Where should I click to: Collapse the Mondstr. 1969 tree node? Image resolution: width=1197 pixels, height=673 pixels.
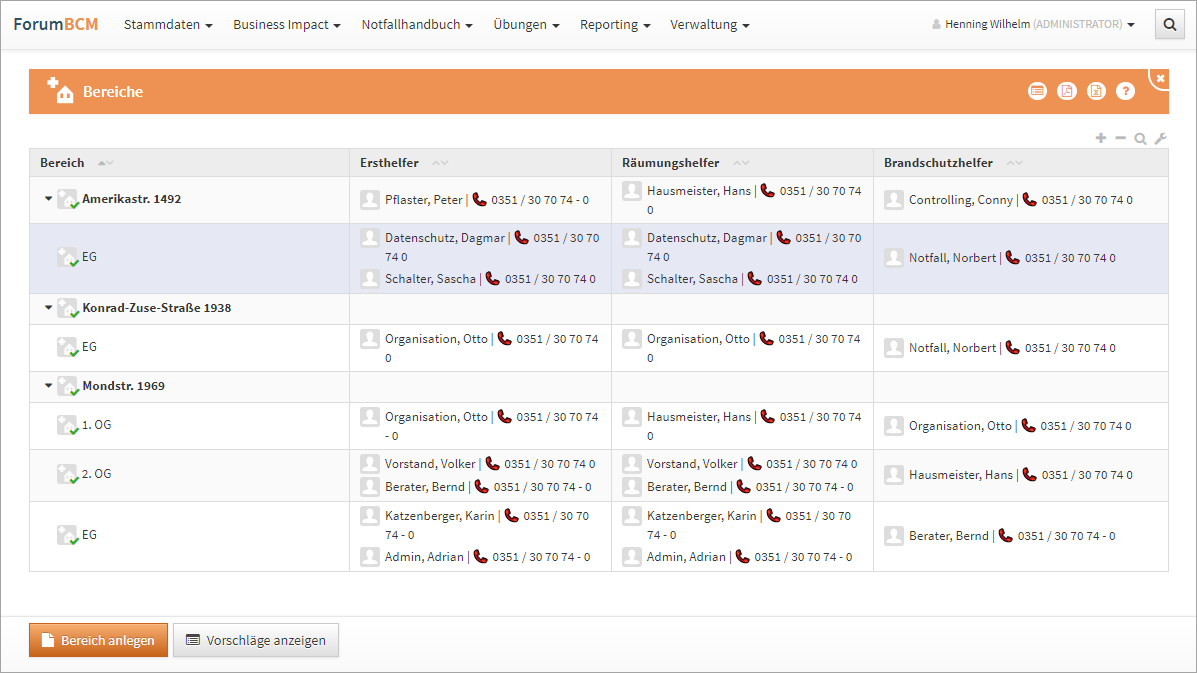[48, 386]
